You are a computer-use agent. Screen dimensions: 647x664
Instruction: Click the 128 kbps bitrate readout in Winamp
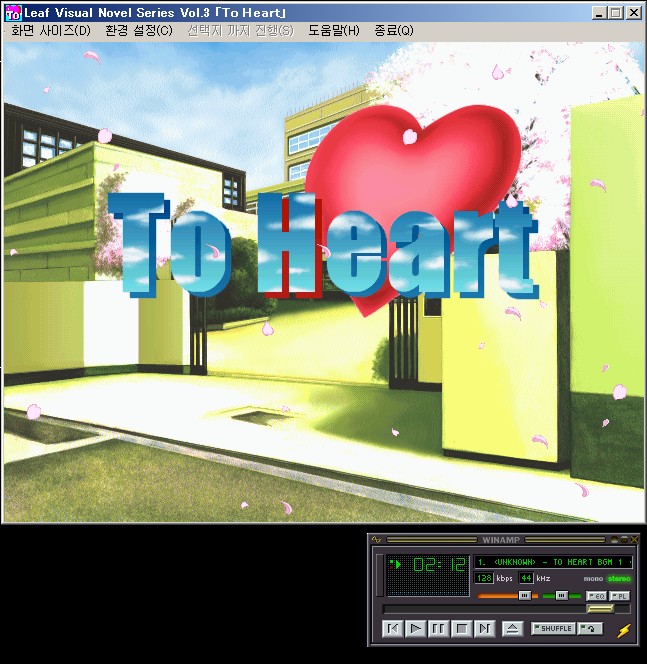coord(484,578)
